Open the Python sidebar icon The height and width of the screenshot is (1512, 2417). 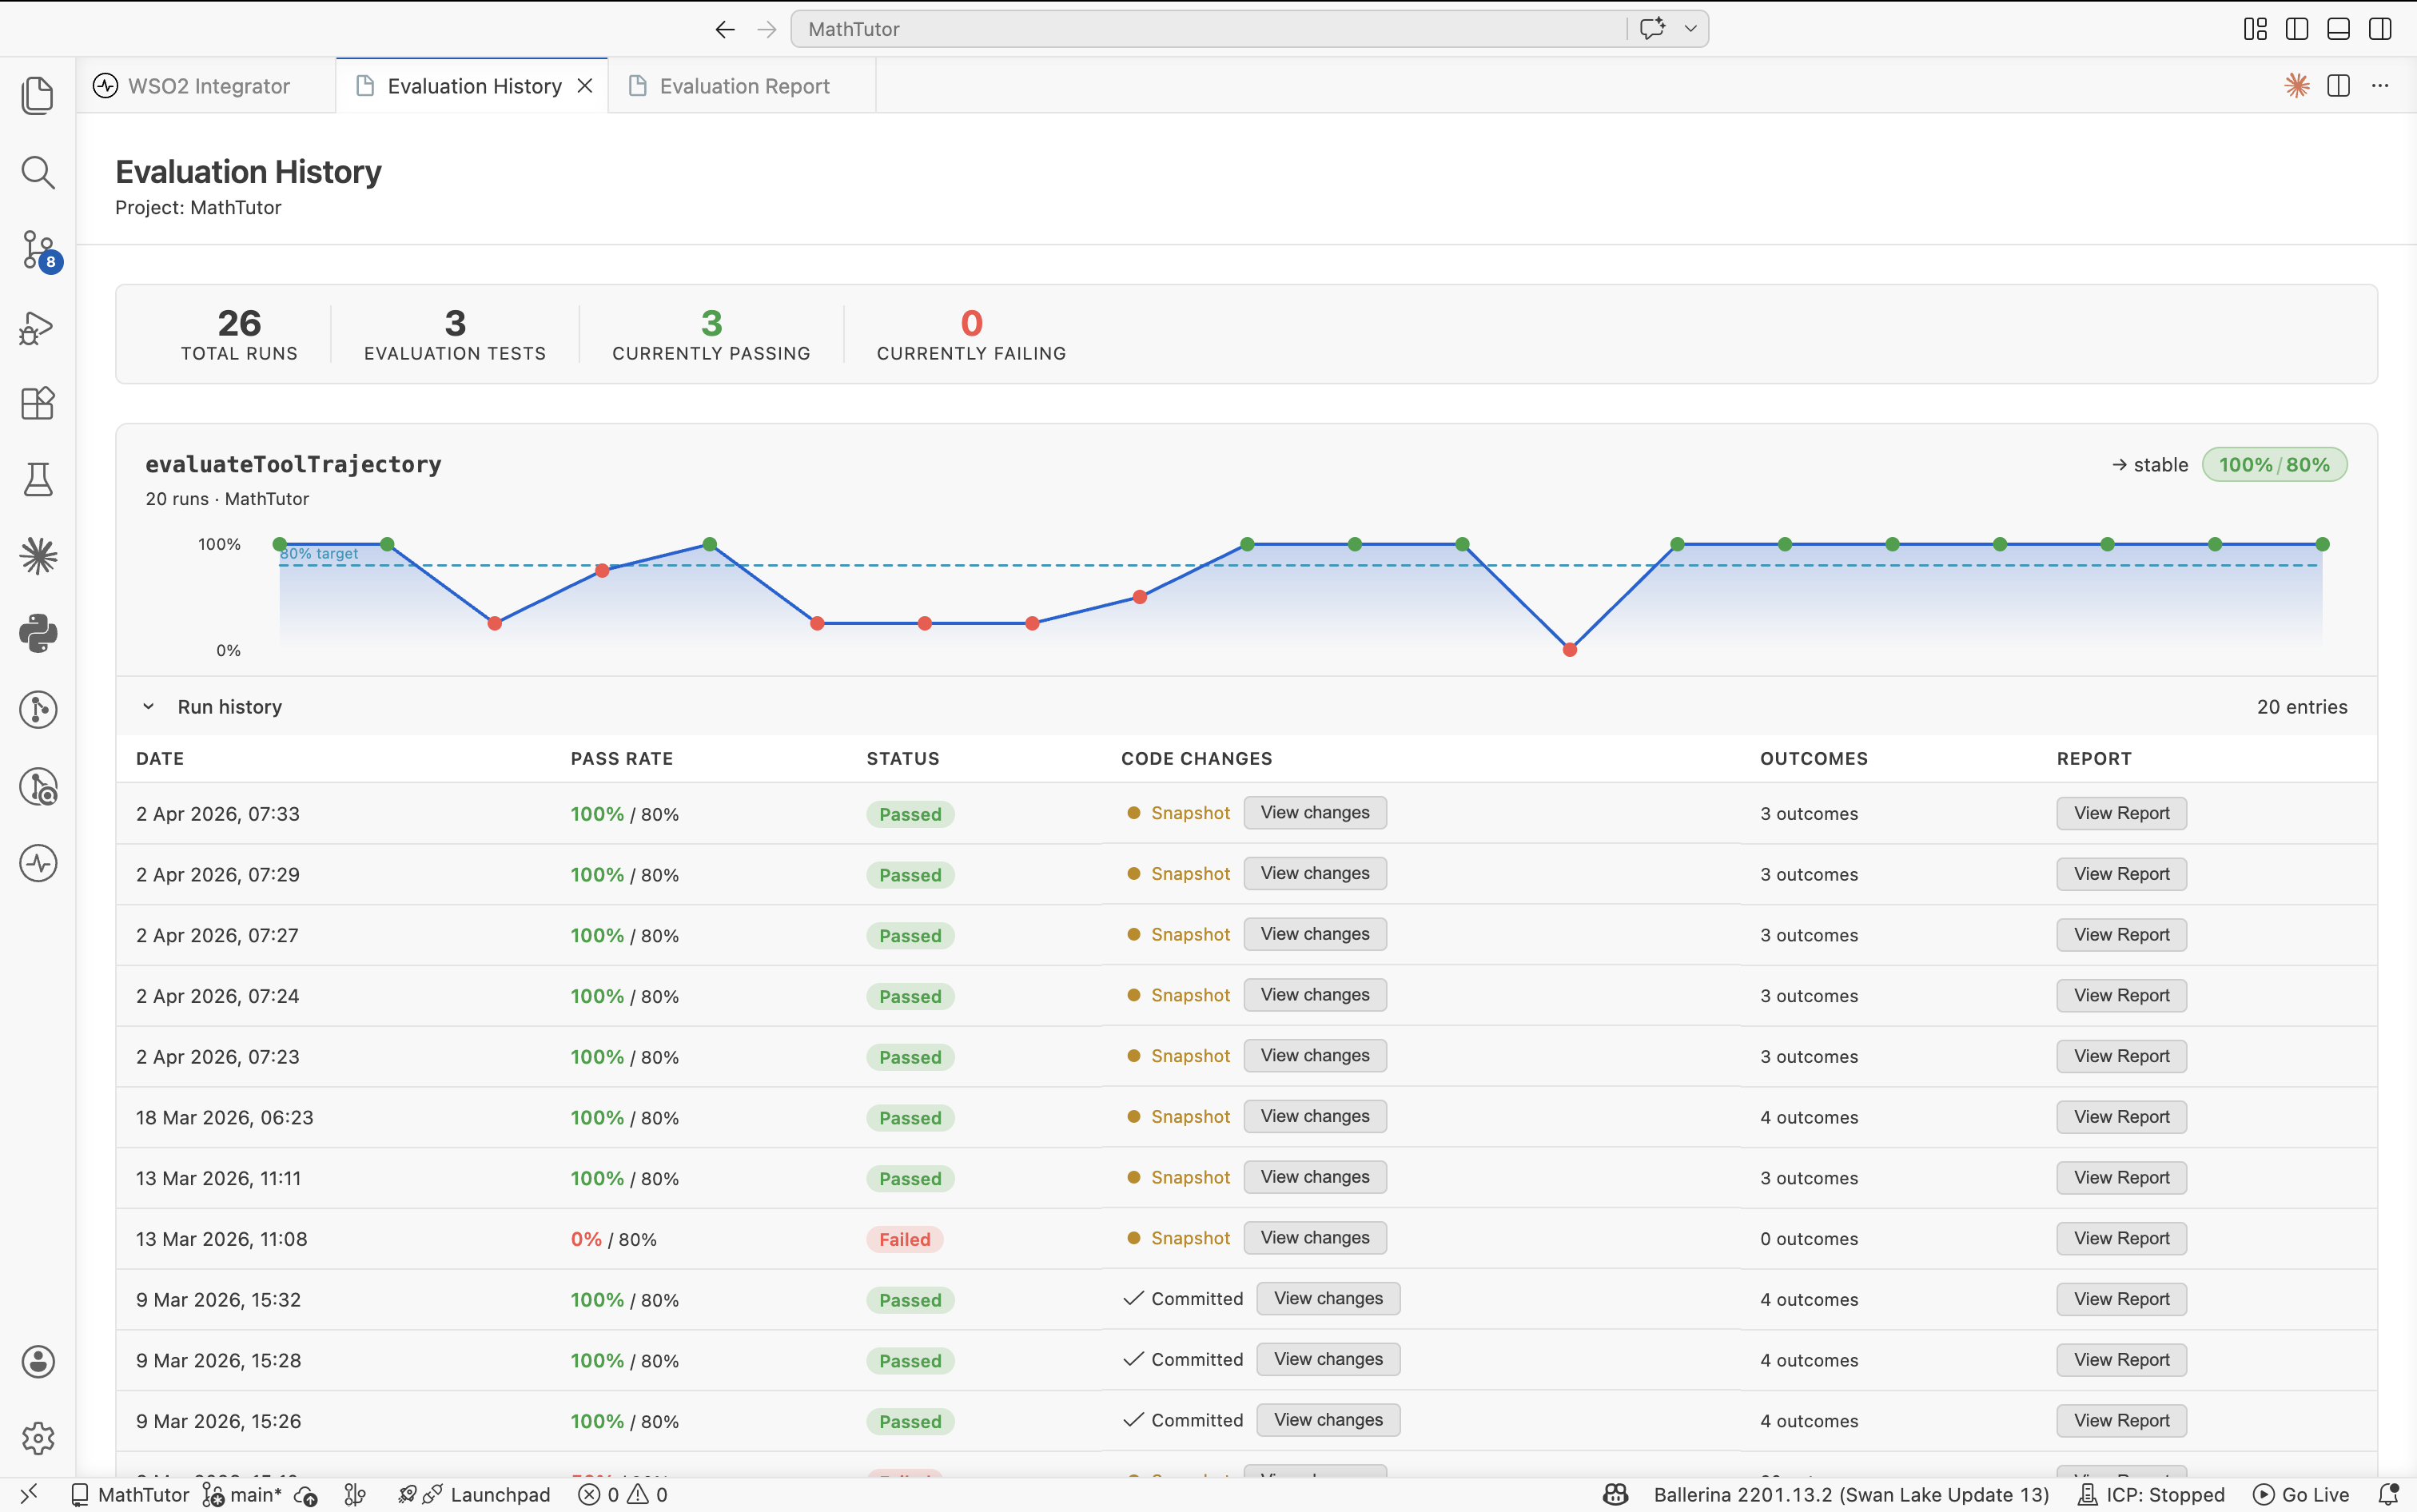[x=38, y=633]
